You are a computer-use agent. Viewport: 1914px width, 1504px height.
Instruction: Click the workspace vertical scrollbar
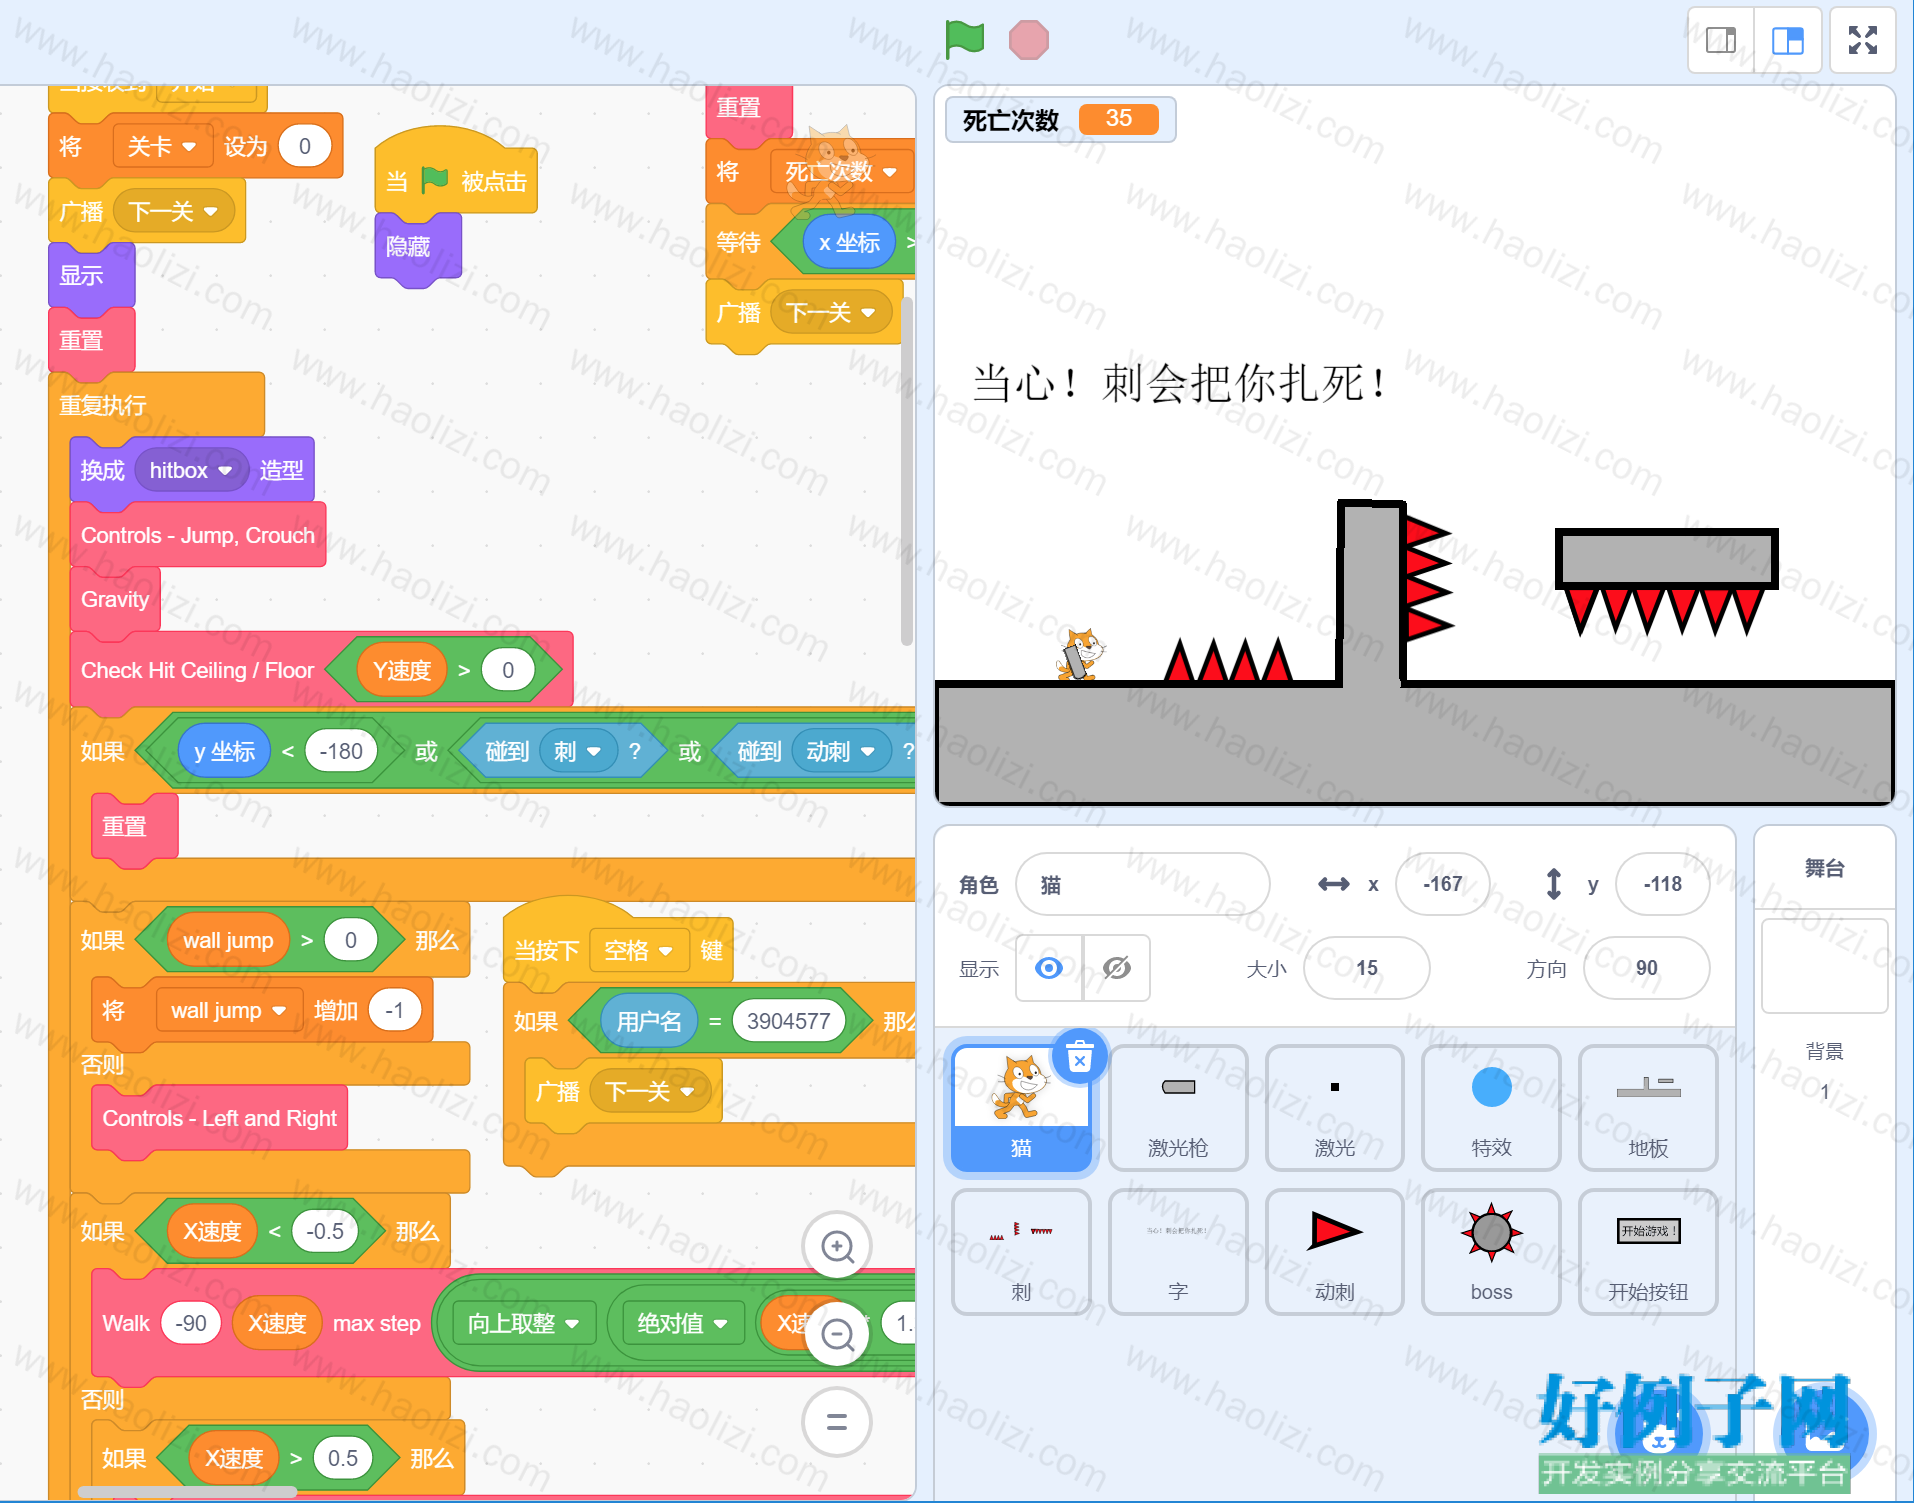point(907,470)
